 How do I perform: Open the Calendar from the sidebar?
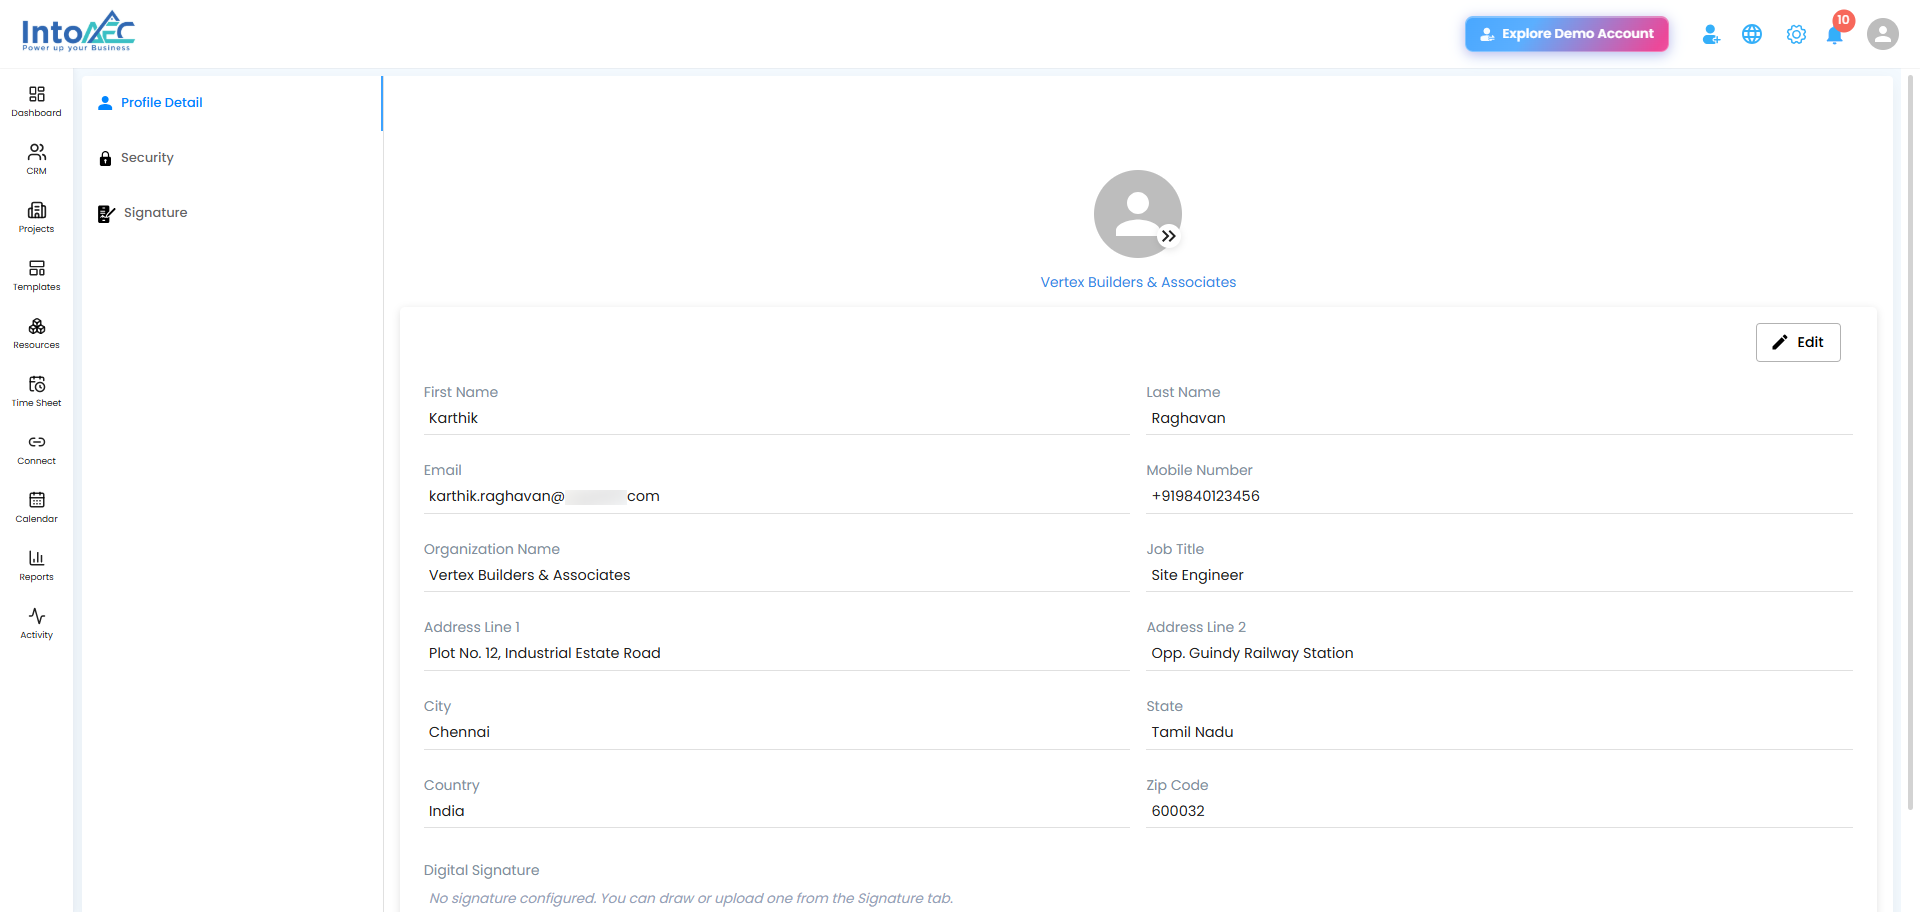click(x=36, y=508)
